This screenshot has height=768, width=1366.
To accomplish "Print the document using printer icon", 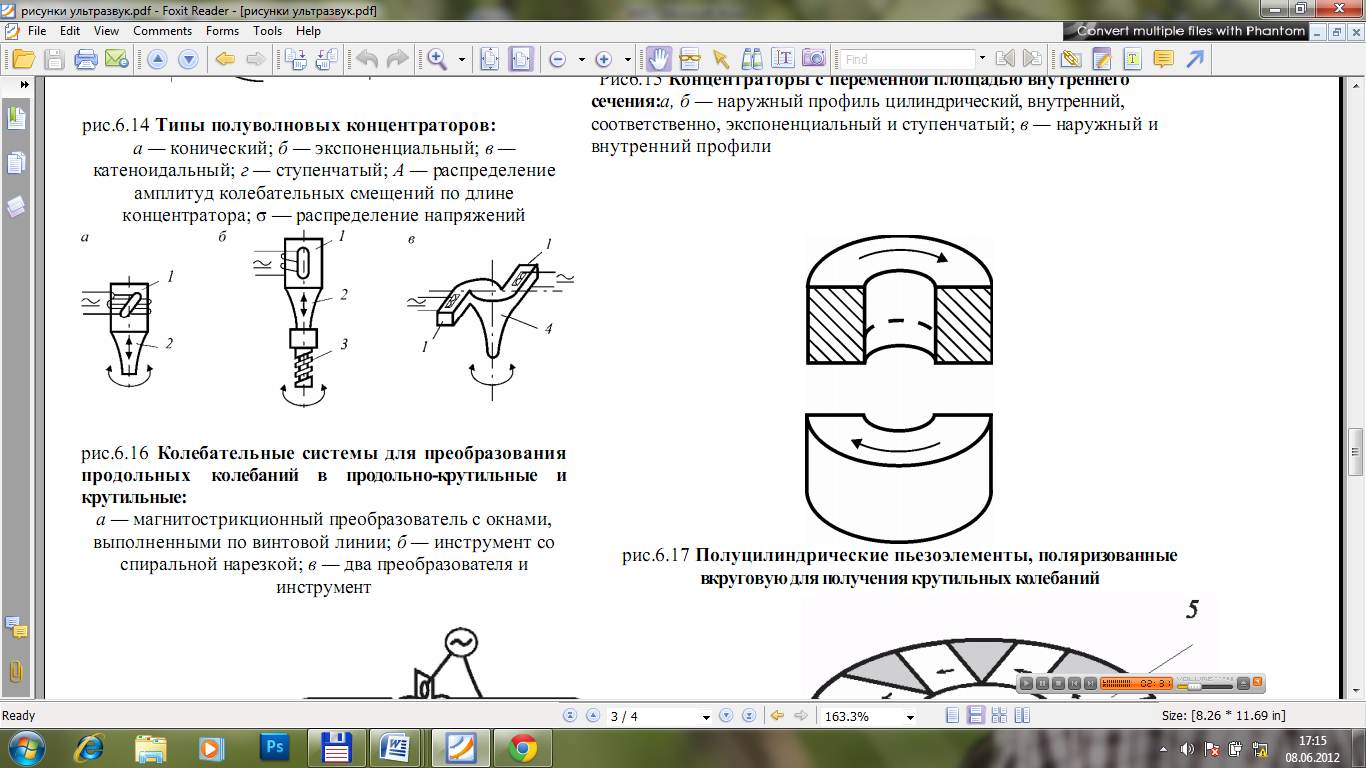I will click(86, 59).
